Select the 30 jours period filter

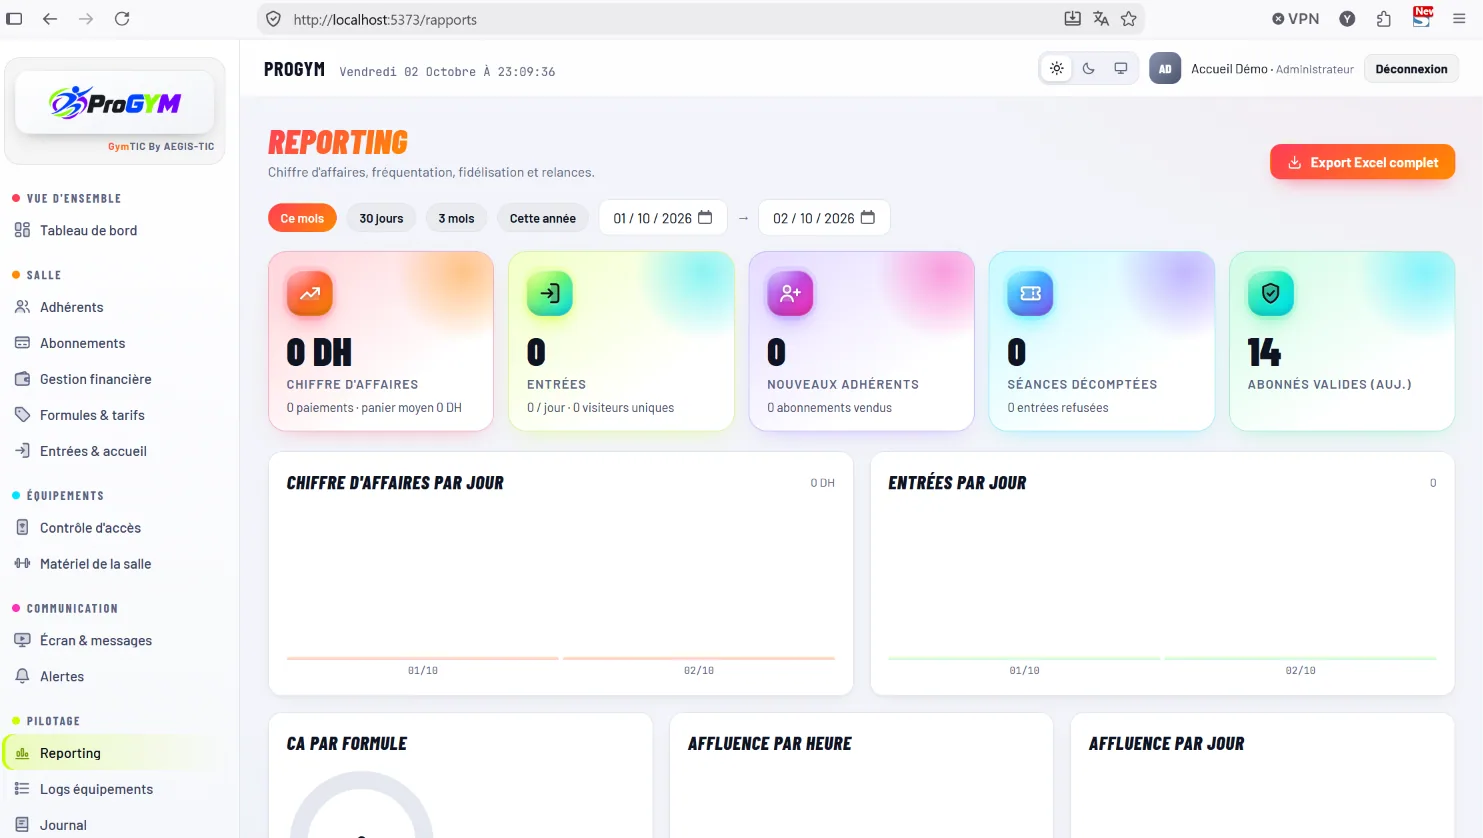[381, 218]
